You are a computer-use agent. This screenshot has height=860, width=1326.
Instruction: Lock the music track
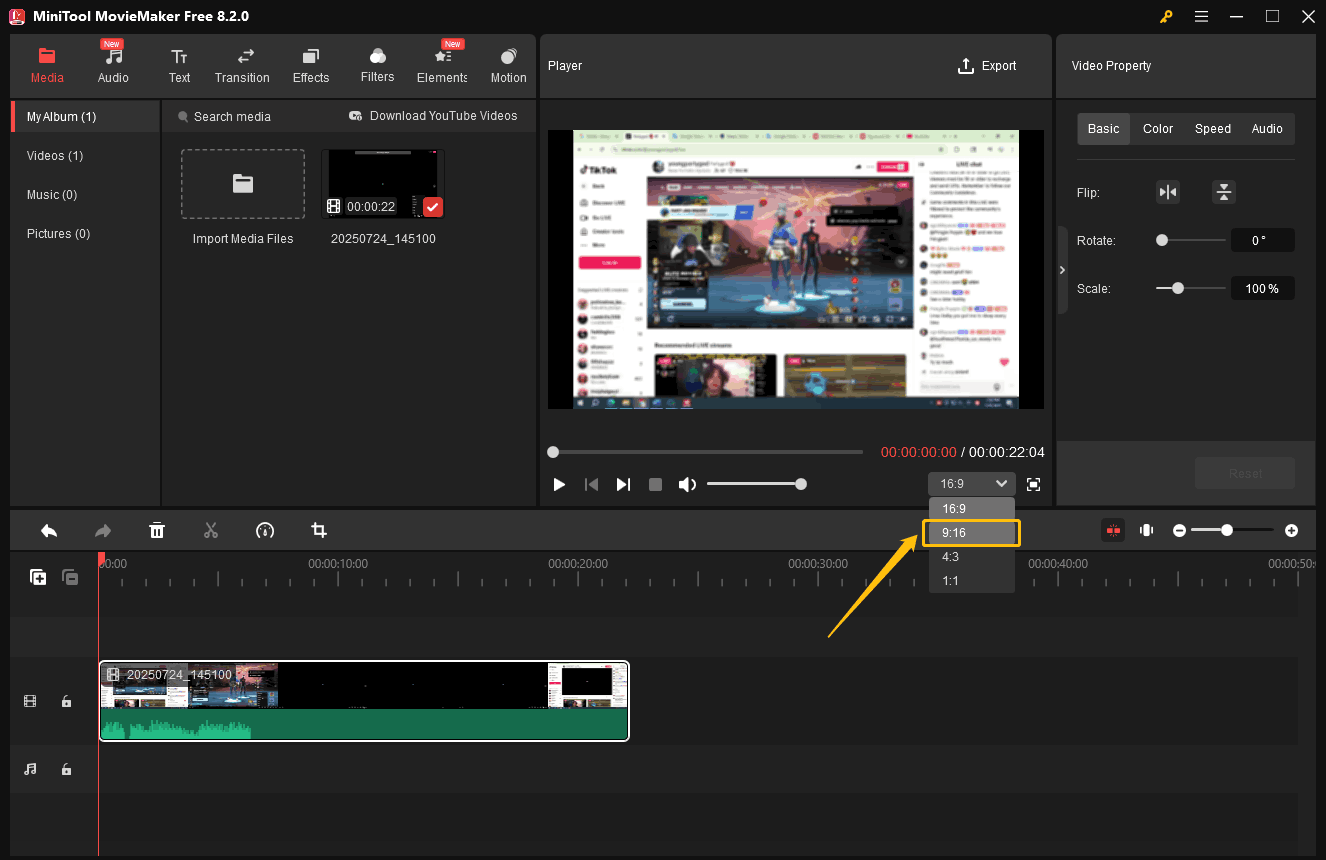pyautogui.click(x=66, y=769)
